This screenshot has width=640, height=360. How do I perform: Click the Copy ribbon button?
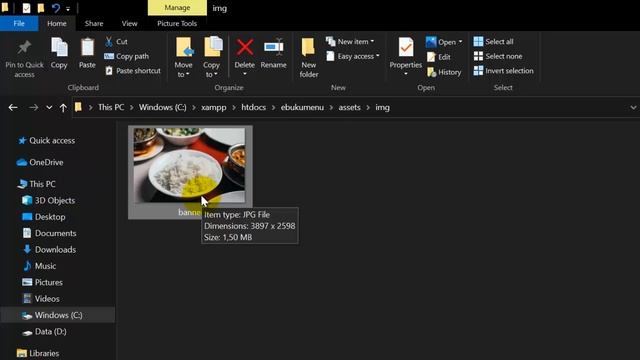(59, 53)
